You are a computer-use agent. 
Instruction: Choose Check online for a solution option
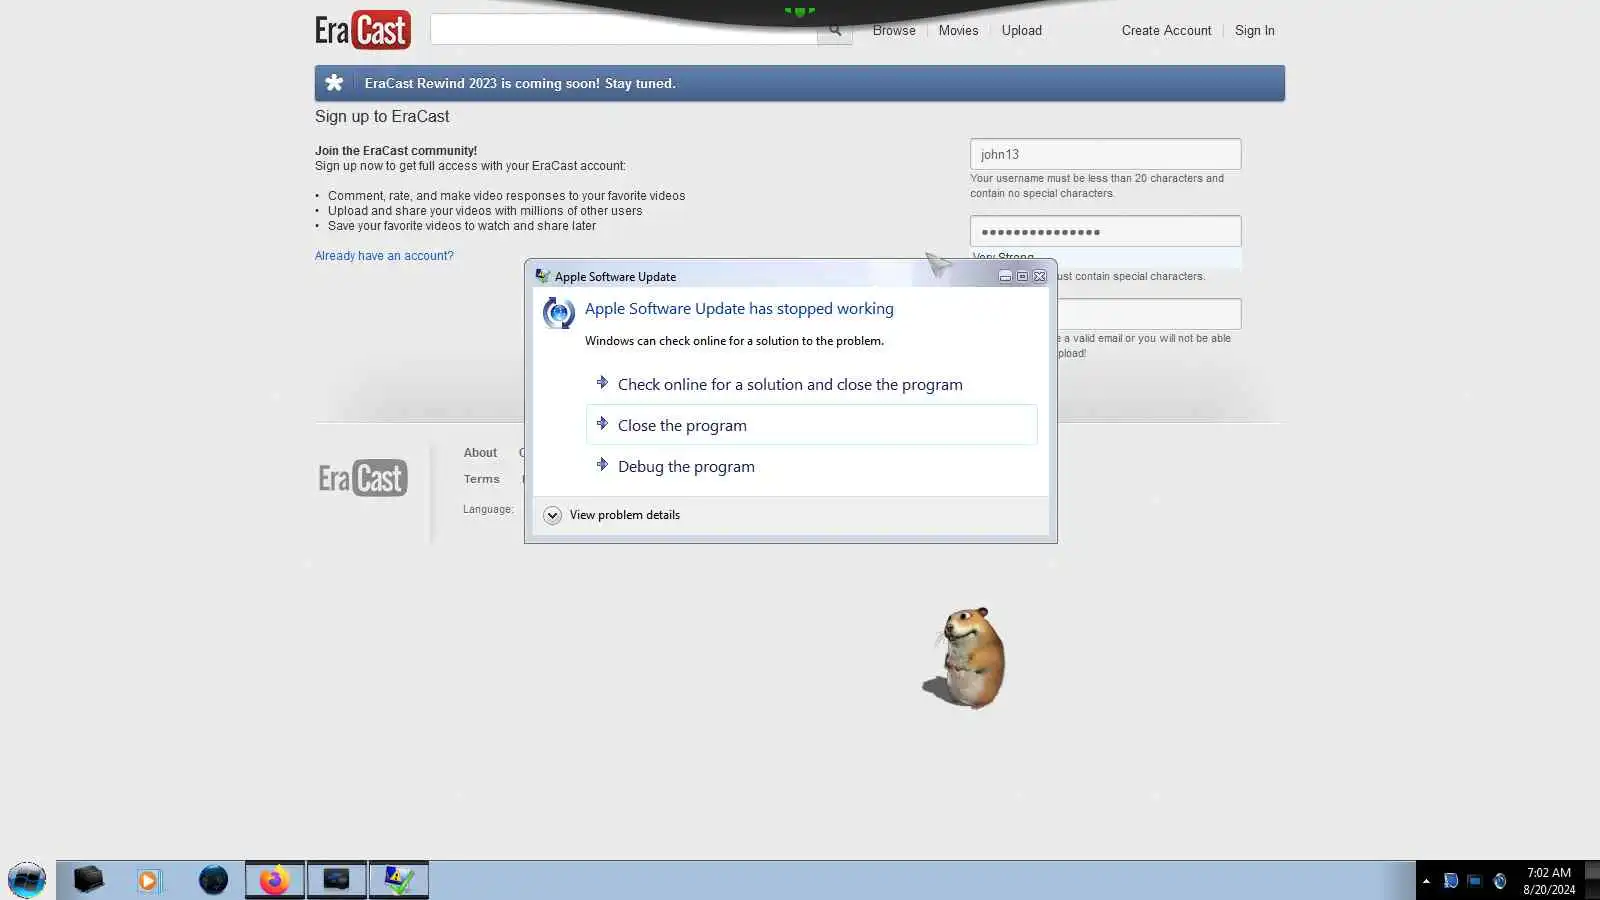click(x=811, y=384)
